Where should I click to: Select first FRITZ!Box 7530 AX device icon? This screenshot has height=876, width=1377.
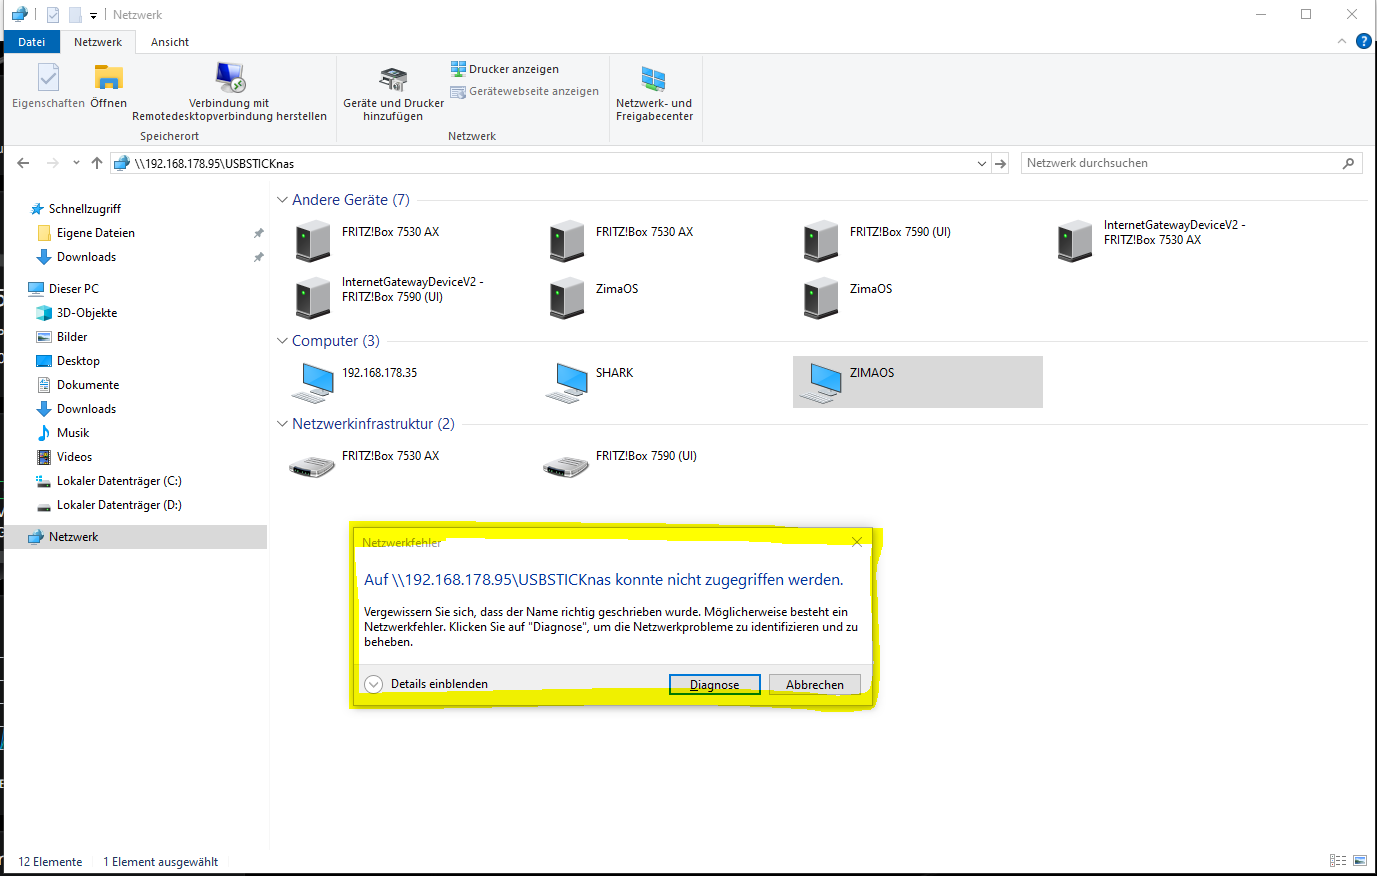coord(313,241)
